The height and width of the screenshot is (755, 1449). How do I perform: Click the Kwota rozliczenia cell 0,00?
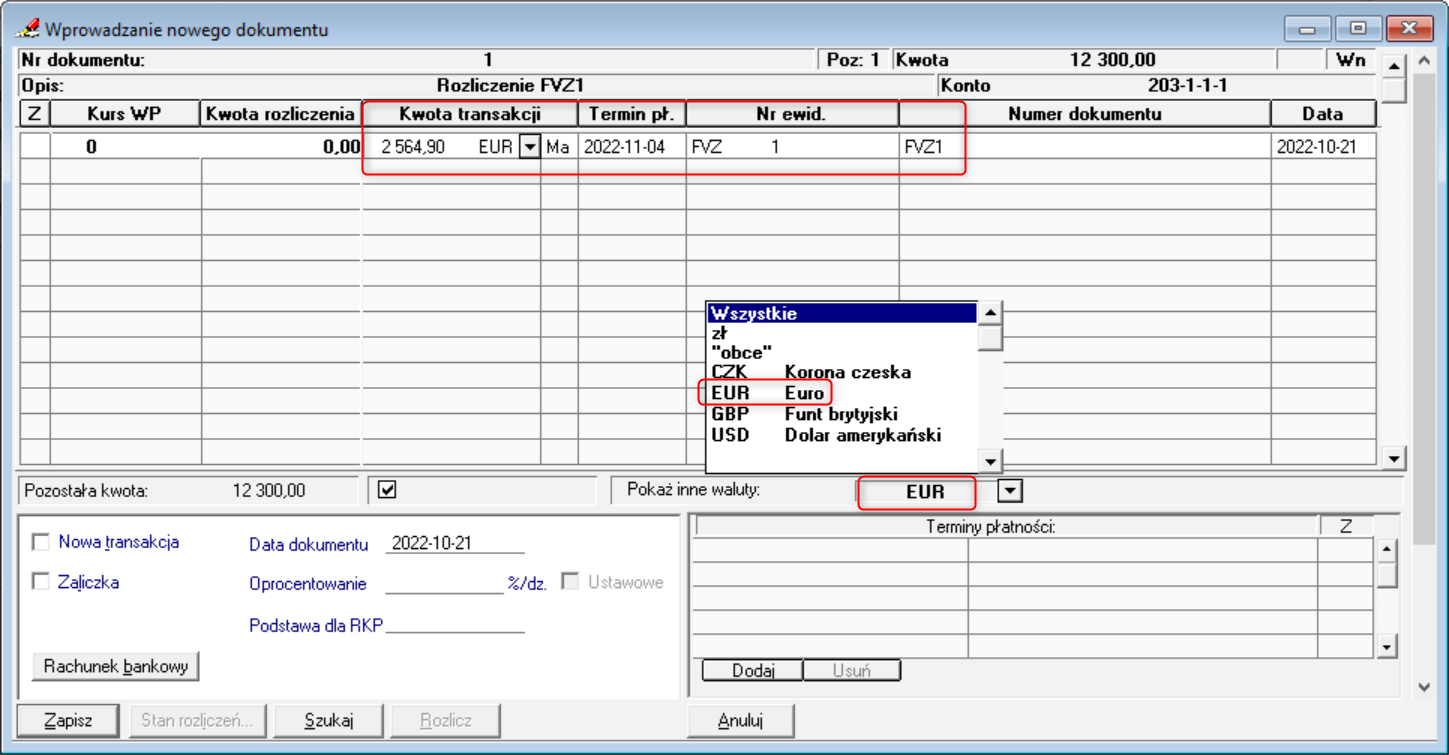point(281,147)
